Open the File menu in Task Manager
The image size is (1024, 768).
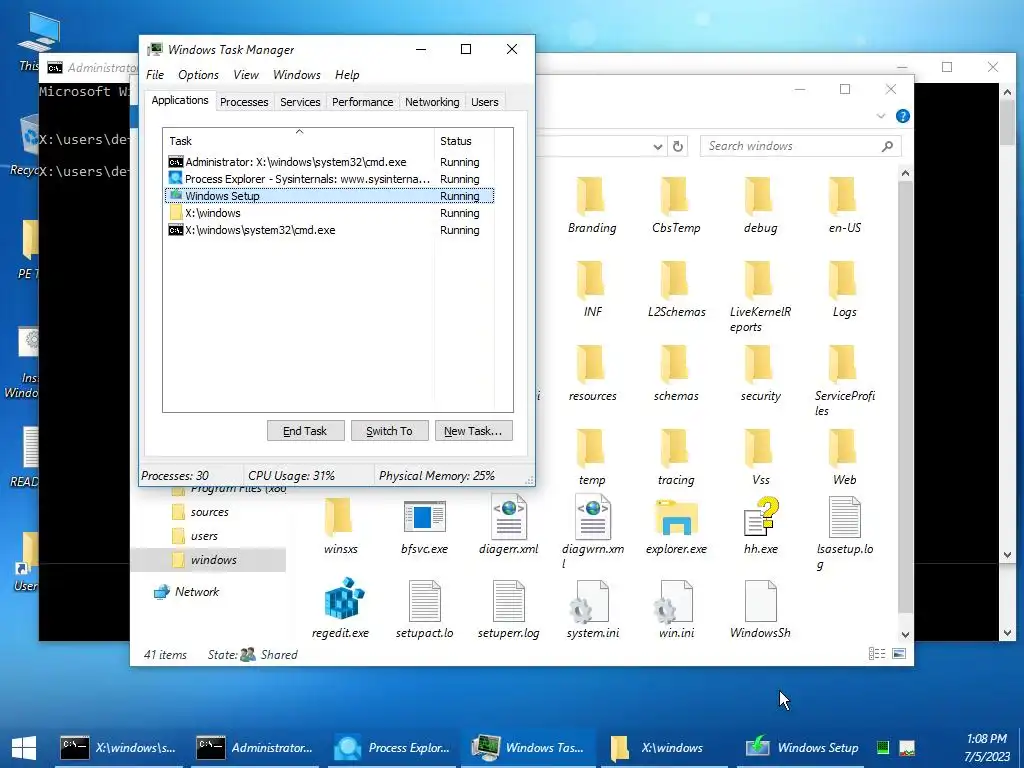coord(155,75)
